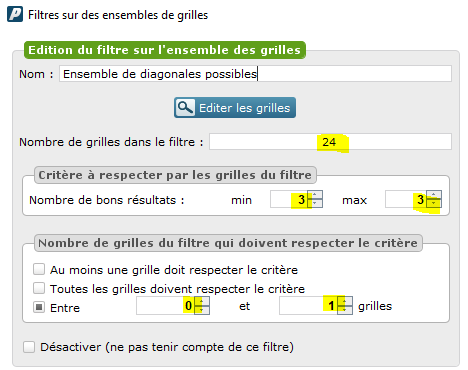Image resolution: width=468 pixels, height=370 pixels.
Task: Increase the max bons résultats value
Action: (434, 195)
